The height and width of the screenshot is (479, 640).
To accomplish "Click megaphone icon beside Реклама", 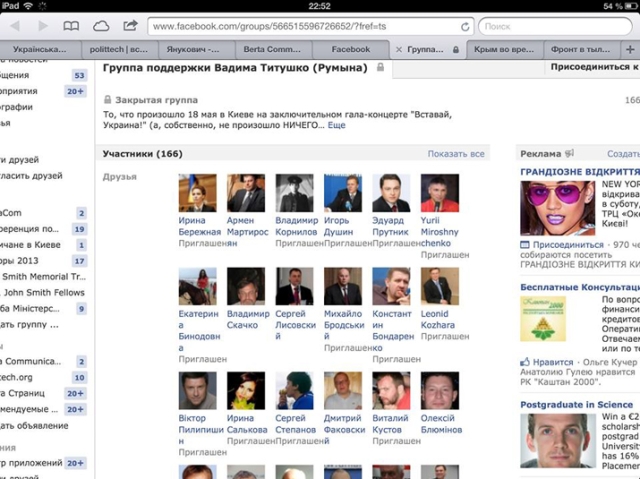I will tap(569, 154).
